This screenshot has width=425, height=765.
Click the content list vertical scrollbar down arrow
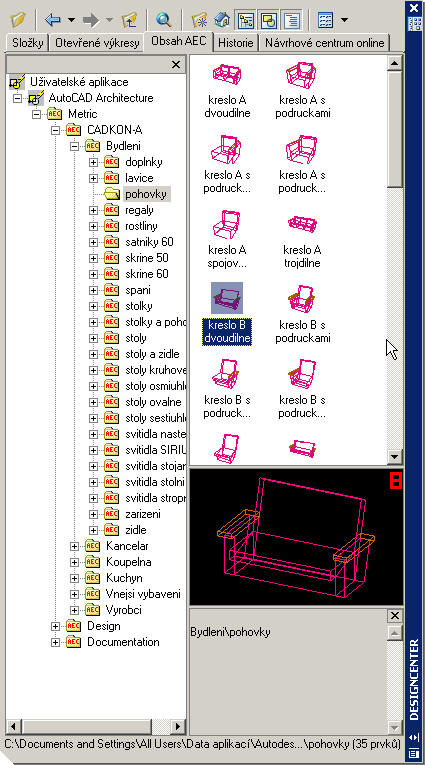click(x=394, y=457)
